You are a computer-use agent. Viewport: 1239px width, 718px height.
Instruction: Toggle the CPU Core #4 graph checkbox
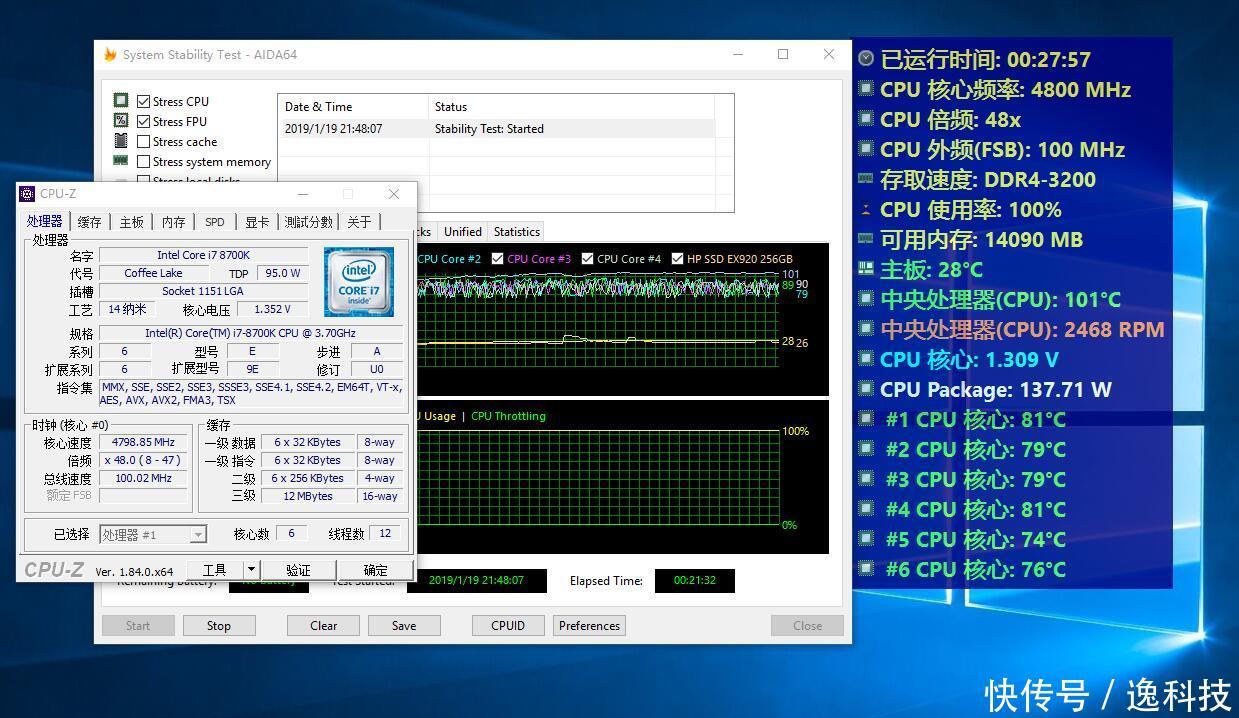coord(588,259)
